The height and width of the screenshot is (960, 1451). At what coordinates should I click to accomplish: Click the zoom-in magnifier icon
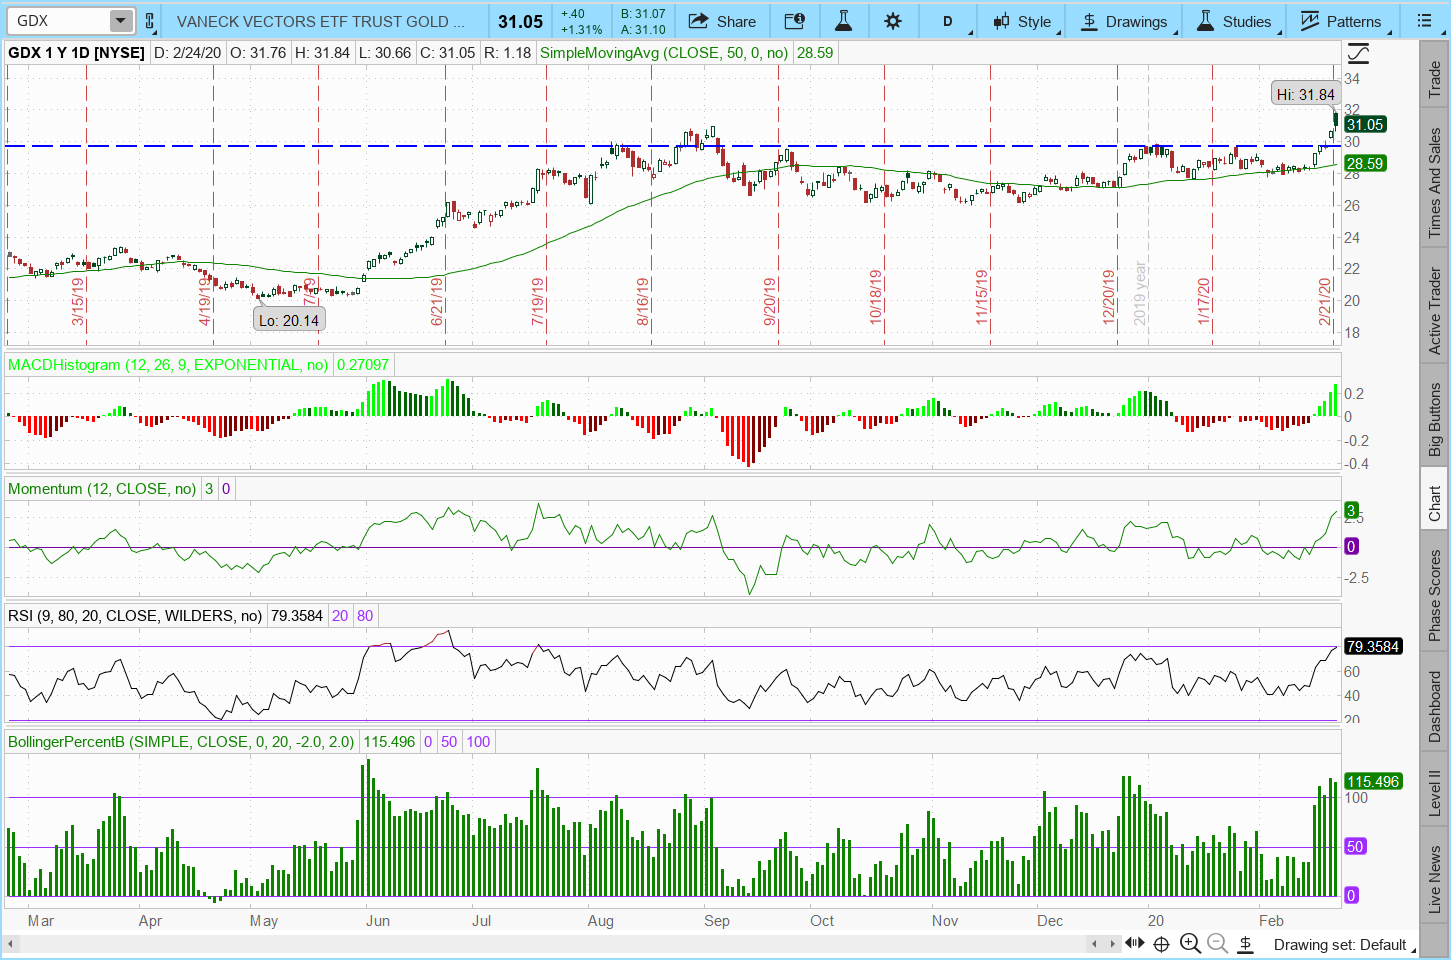1190,943
